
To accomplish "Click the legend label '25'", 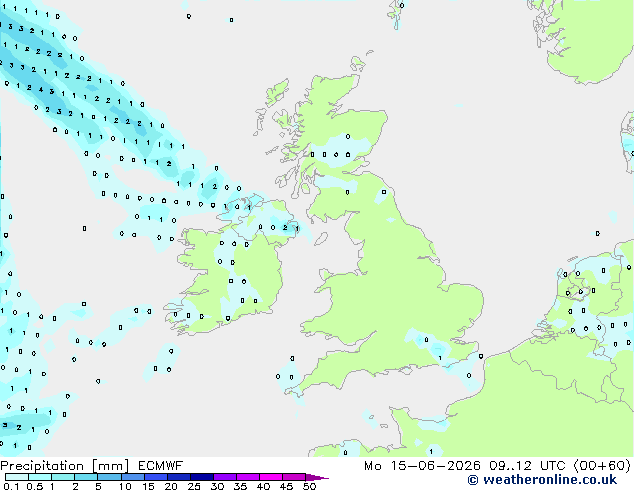I will [x=194, y=486].
